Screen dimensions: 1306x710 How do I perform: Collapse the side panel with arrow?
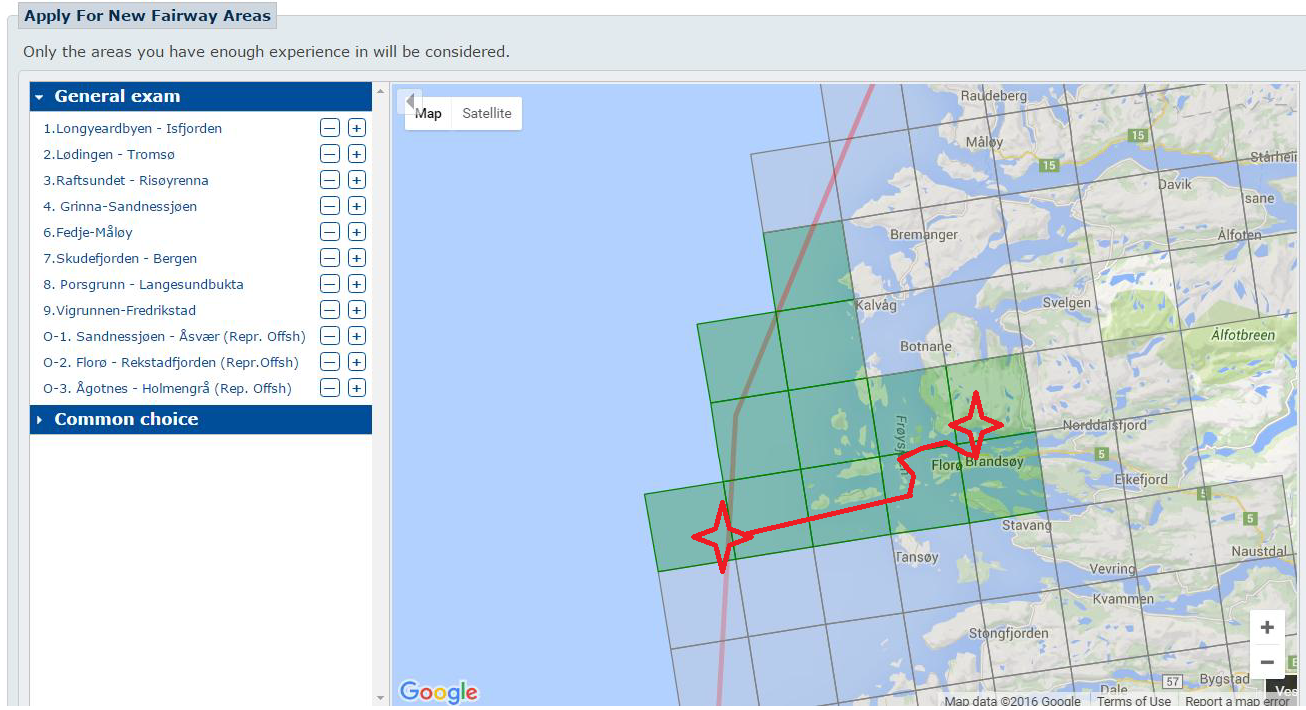click(x=409, y=102)
